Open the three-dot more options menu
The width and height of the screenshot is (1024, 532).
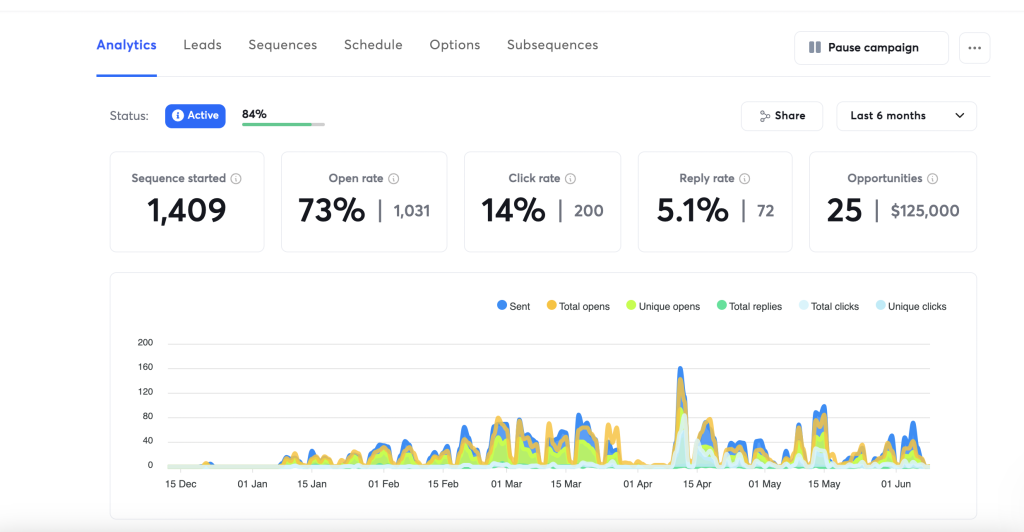click(x=974, y=48)
